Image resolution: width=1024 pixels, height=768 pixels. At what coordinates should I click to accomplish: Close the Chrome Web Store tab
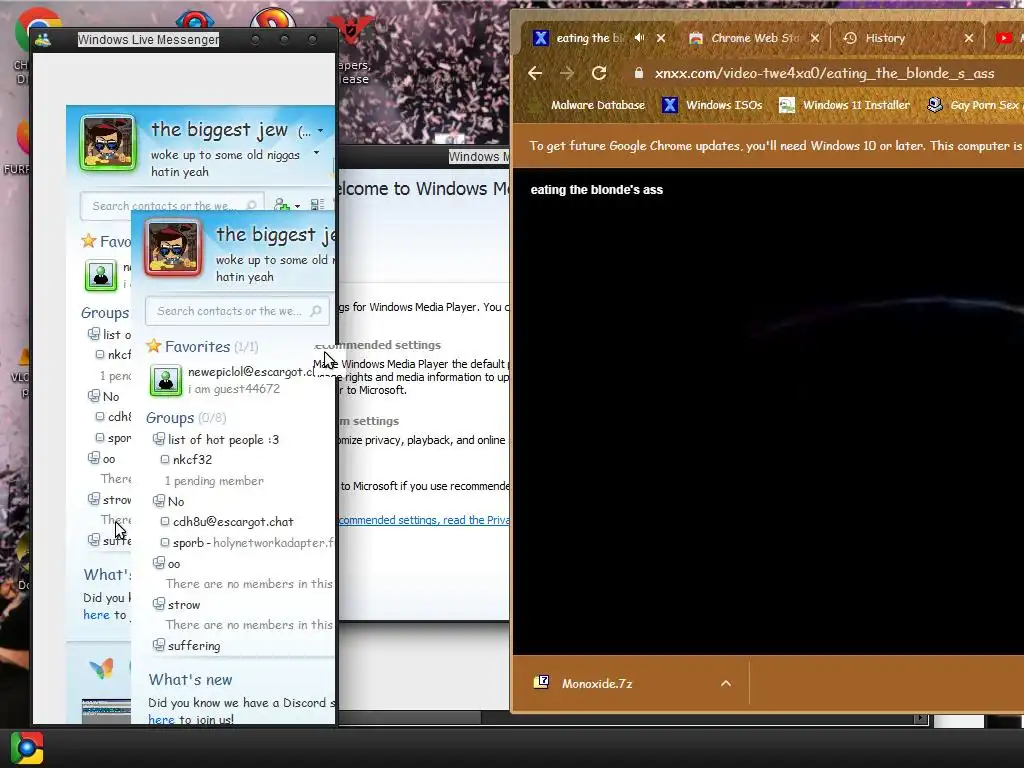(x=814, y=38)
